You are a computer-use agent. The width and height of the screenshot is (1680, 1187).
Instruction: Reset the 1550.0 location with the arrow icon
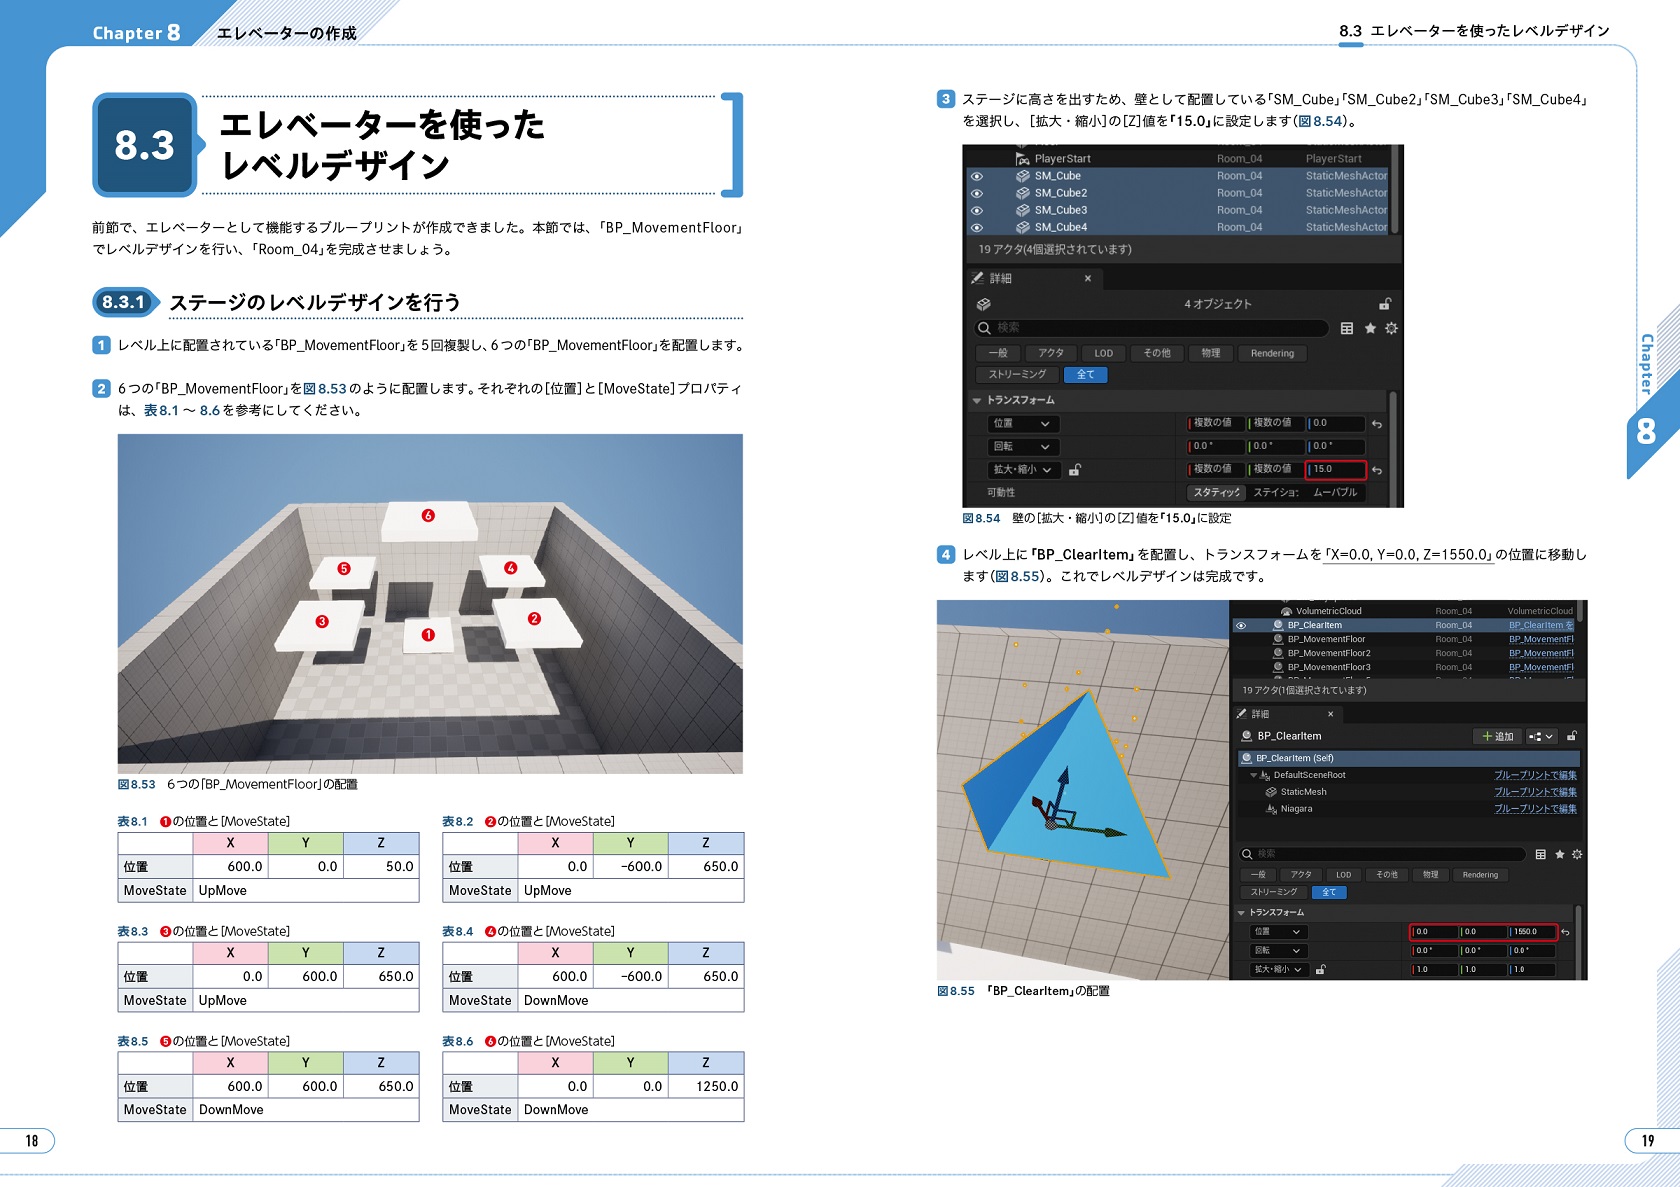(1566, 932)
